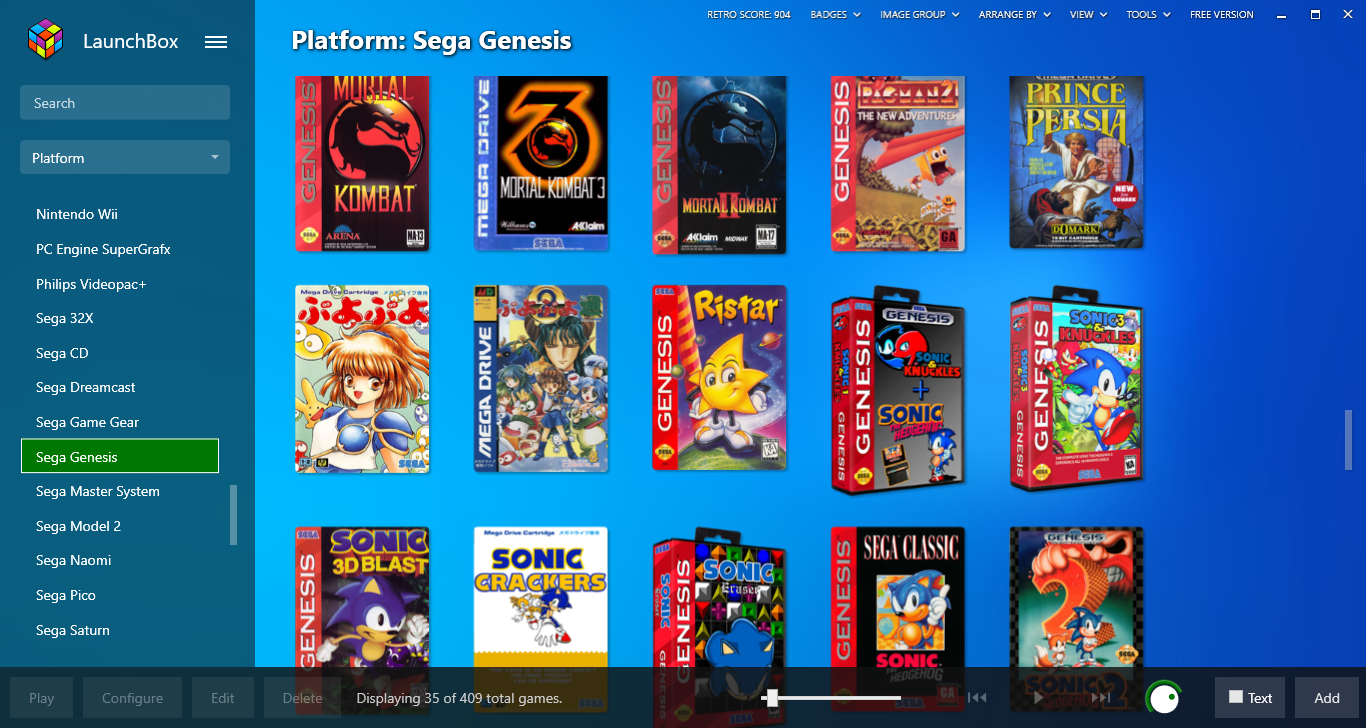1366x728 pixels.
Task: Toggle the Text checkbox button
Action: tap(1250, 698)
